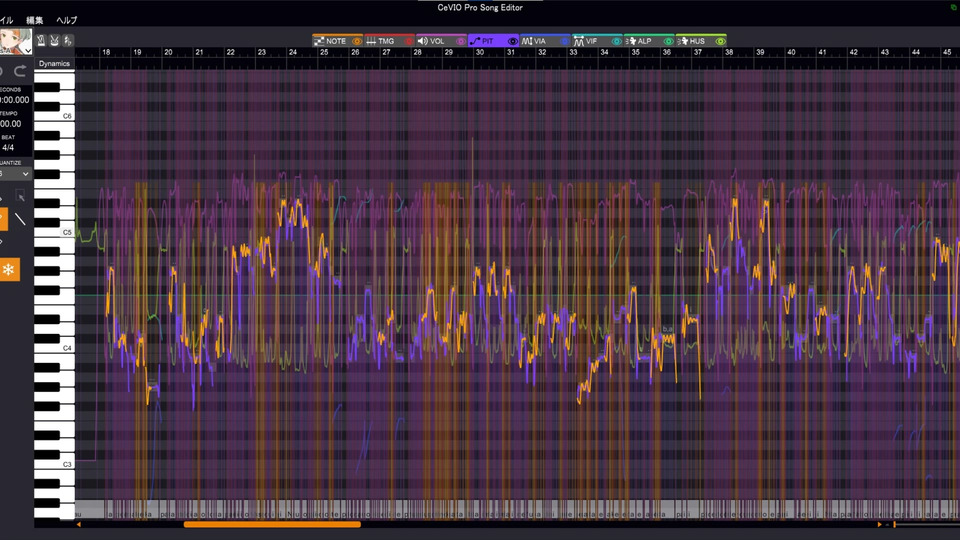Open the Dynamics parameter selector
The height and width of the screenshot is (540, 960).
[x=54, y=64]
